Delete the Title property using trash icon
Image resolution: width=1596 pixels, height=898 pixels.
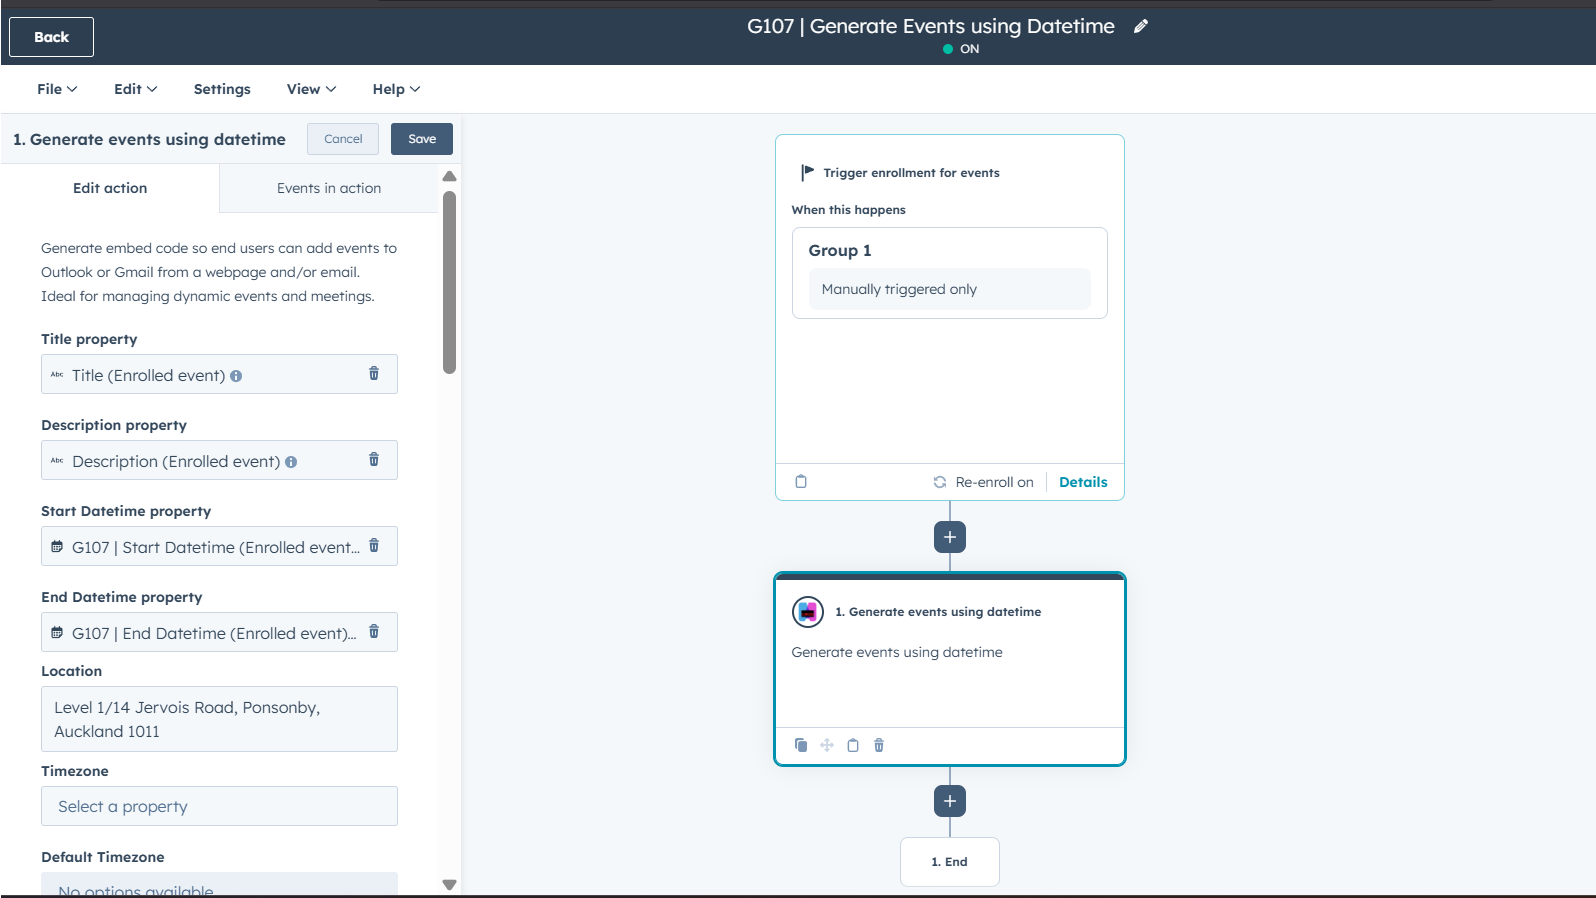coord(374,373)
